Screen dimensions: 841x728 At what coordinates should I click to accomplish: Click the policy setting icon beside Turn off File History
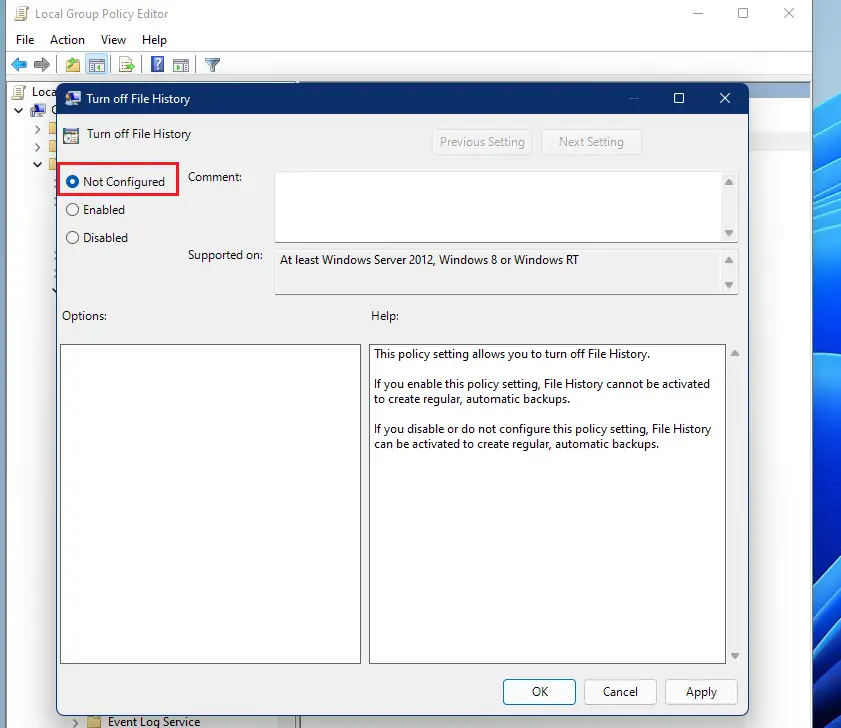[71, 135]
